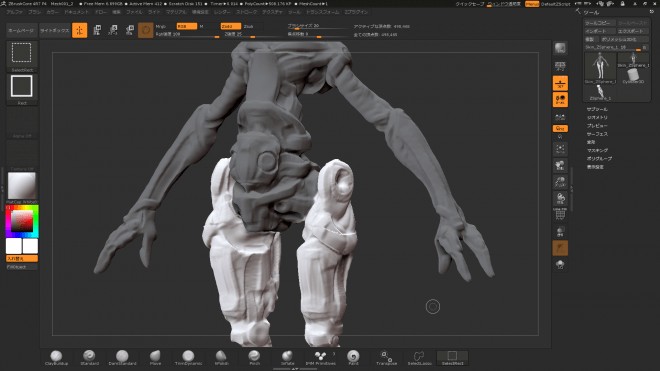The height and width of the screenshot is (371, 660).
Task: Click the ライトボックス button
Action: coord(55,30)
